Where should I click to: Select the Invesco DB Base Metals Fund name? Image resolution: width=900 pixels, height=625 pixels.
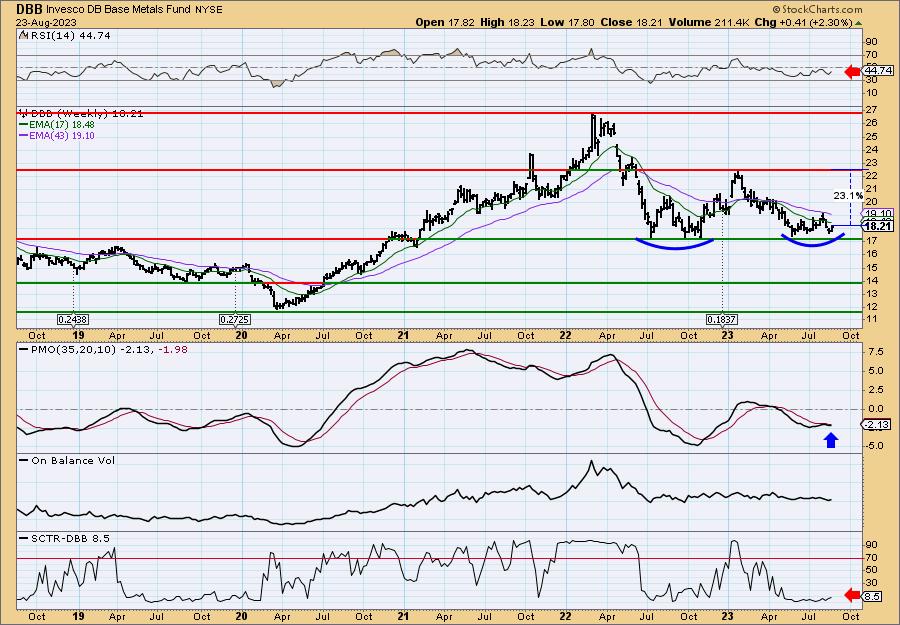120,10
